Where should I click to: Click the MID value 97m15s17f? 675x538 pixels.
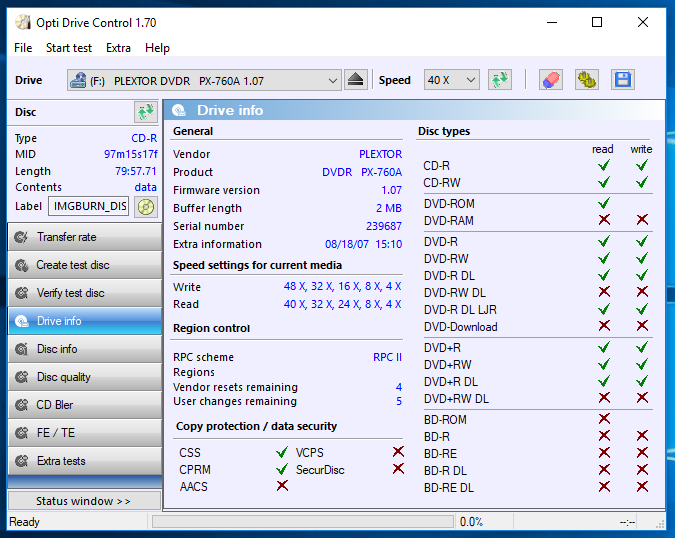point(130,154)
